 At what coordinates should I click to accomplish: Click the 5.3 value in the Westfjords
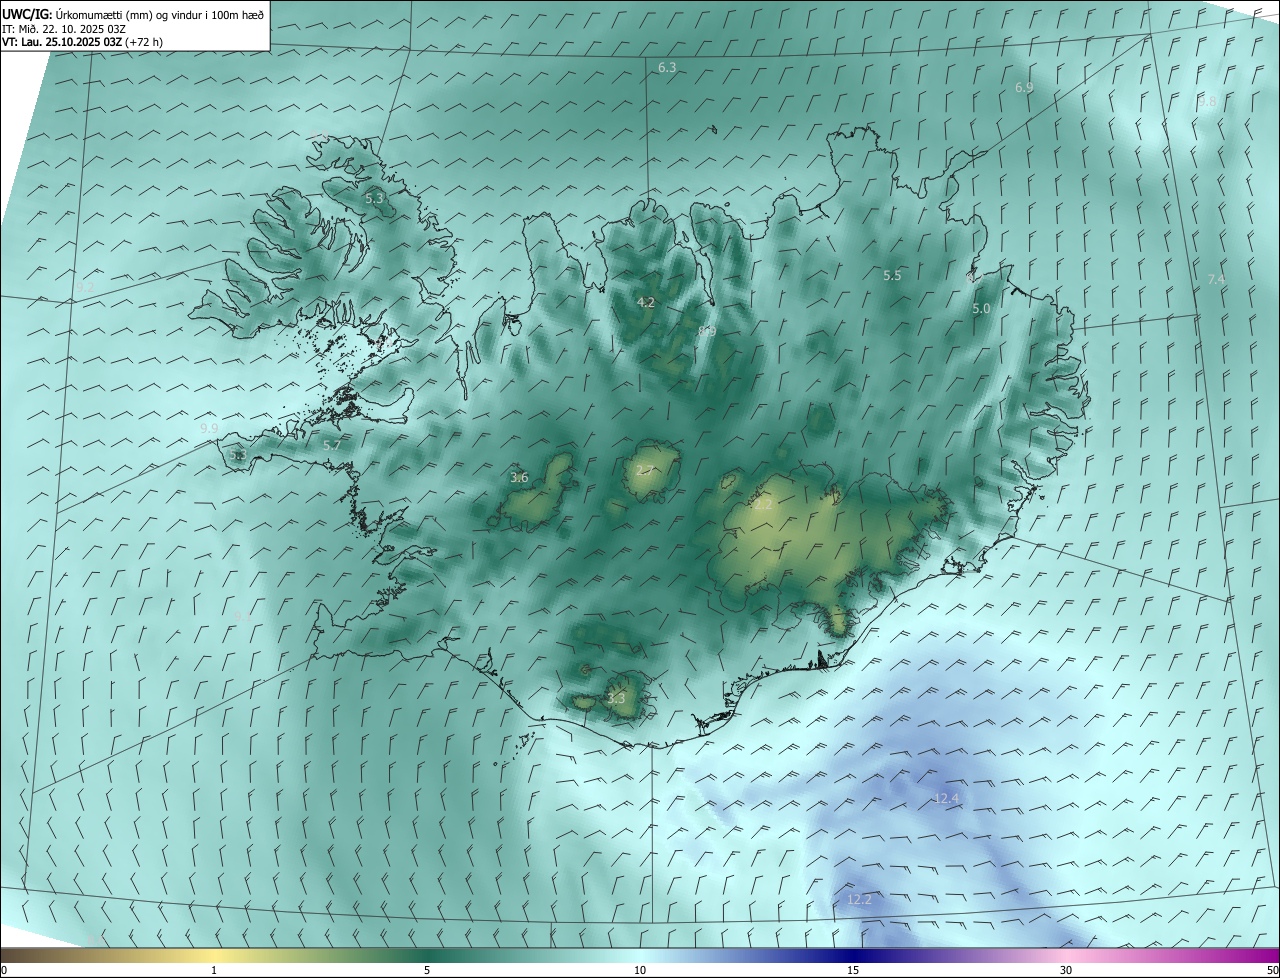coord(374,199)
